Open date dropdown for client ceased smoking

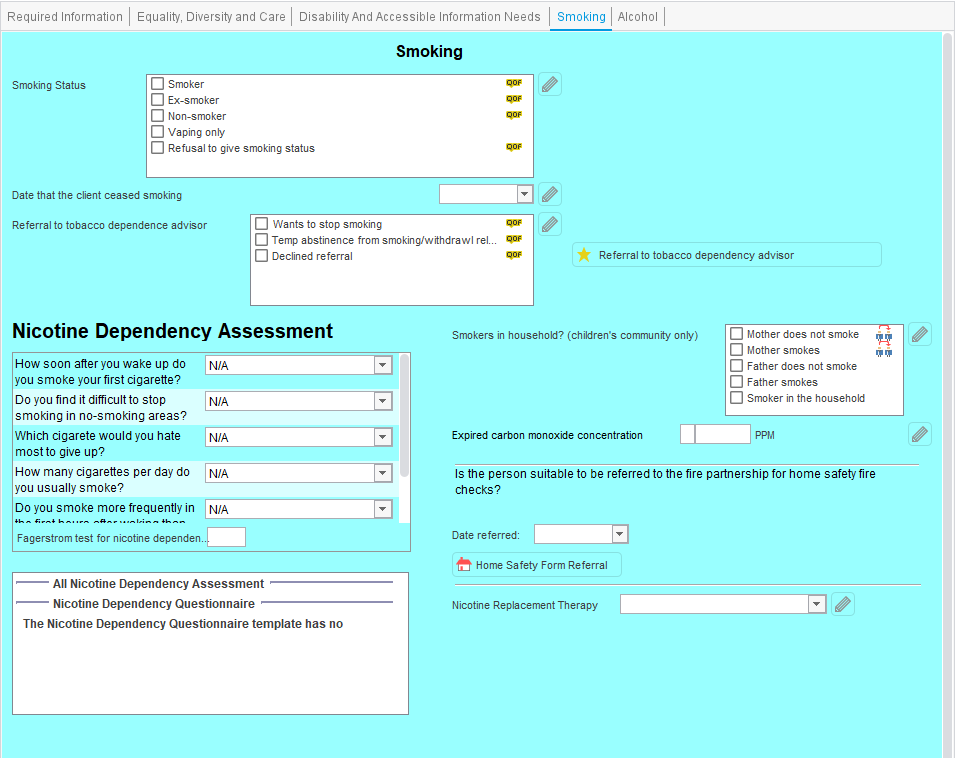pyautogui.click(x=524, y=194)
